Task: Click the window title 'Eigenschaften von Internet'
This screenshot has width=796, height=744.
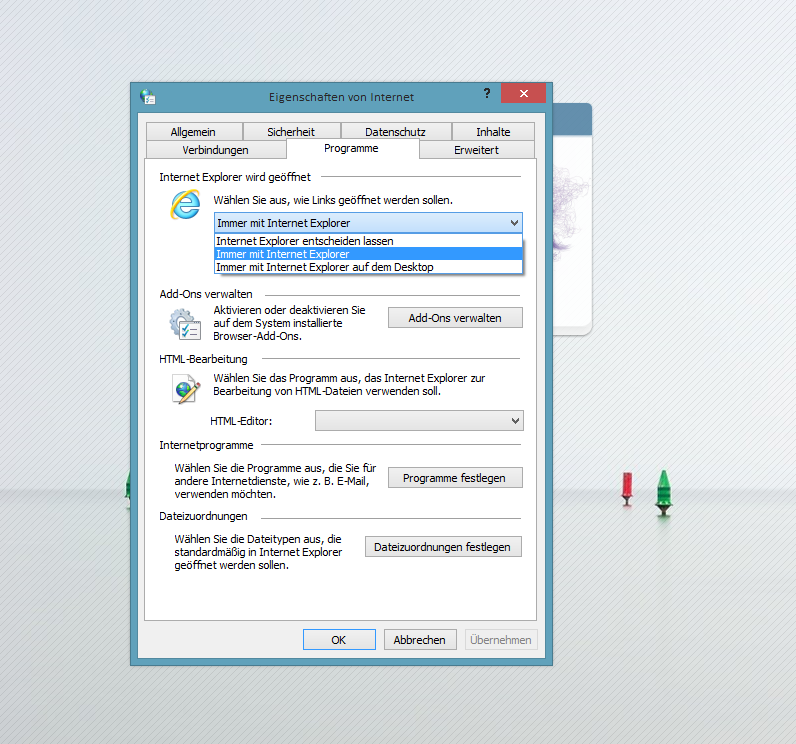Action: (x=341, y=97)
